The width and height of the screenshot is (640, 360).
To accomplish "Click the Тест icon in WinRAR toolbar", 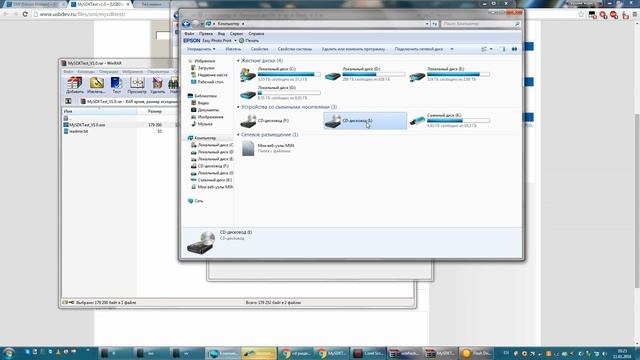I will [x=116, y=85].
